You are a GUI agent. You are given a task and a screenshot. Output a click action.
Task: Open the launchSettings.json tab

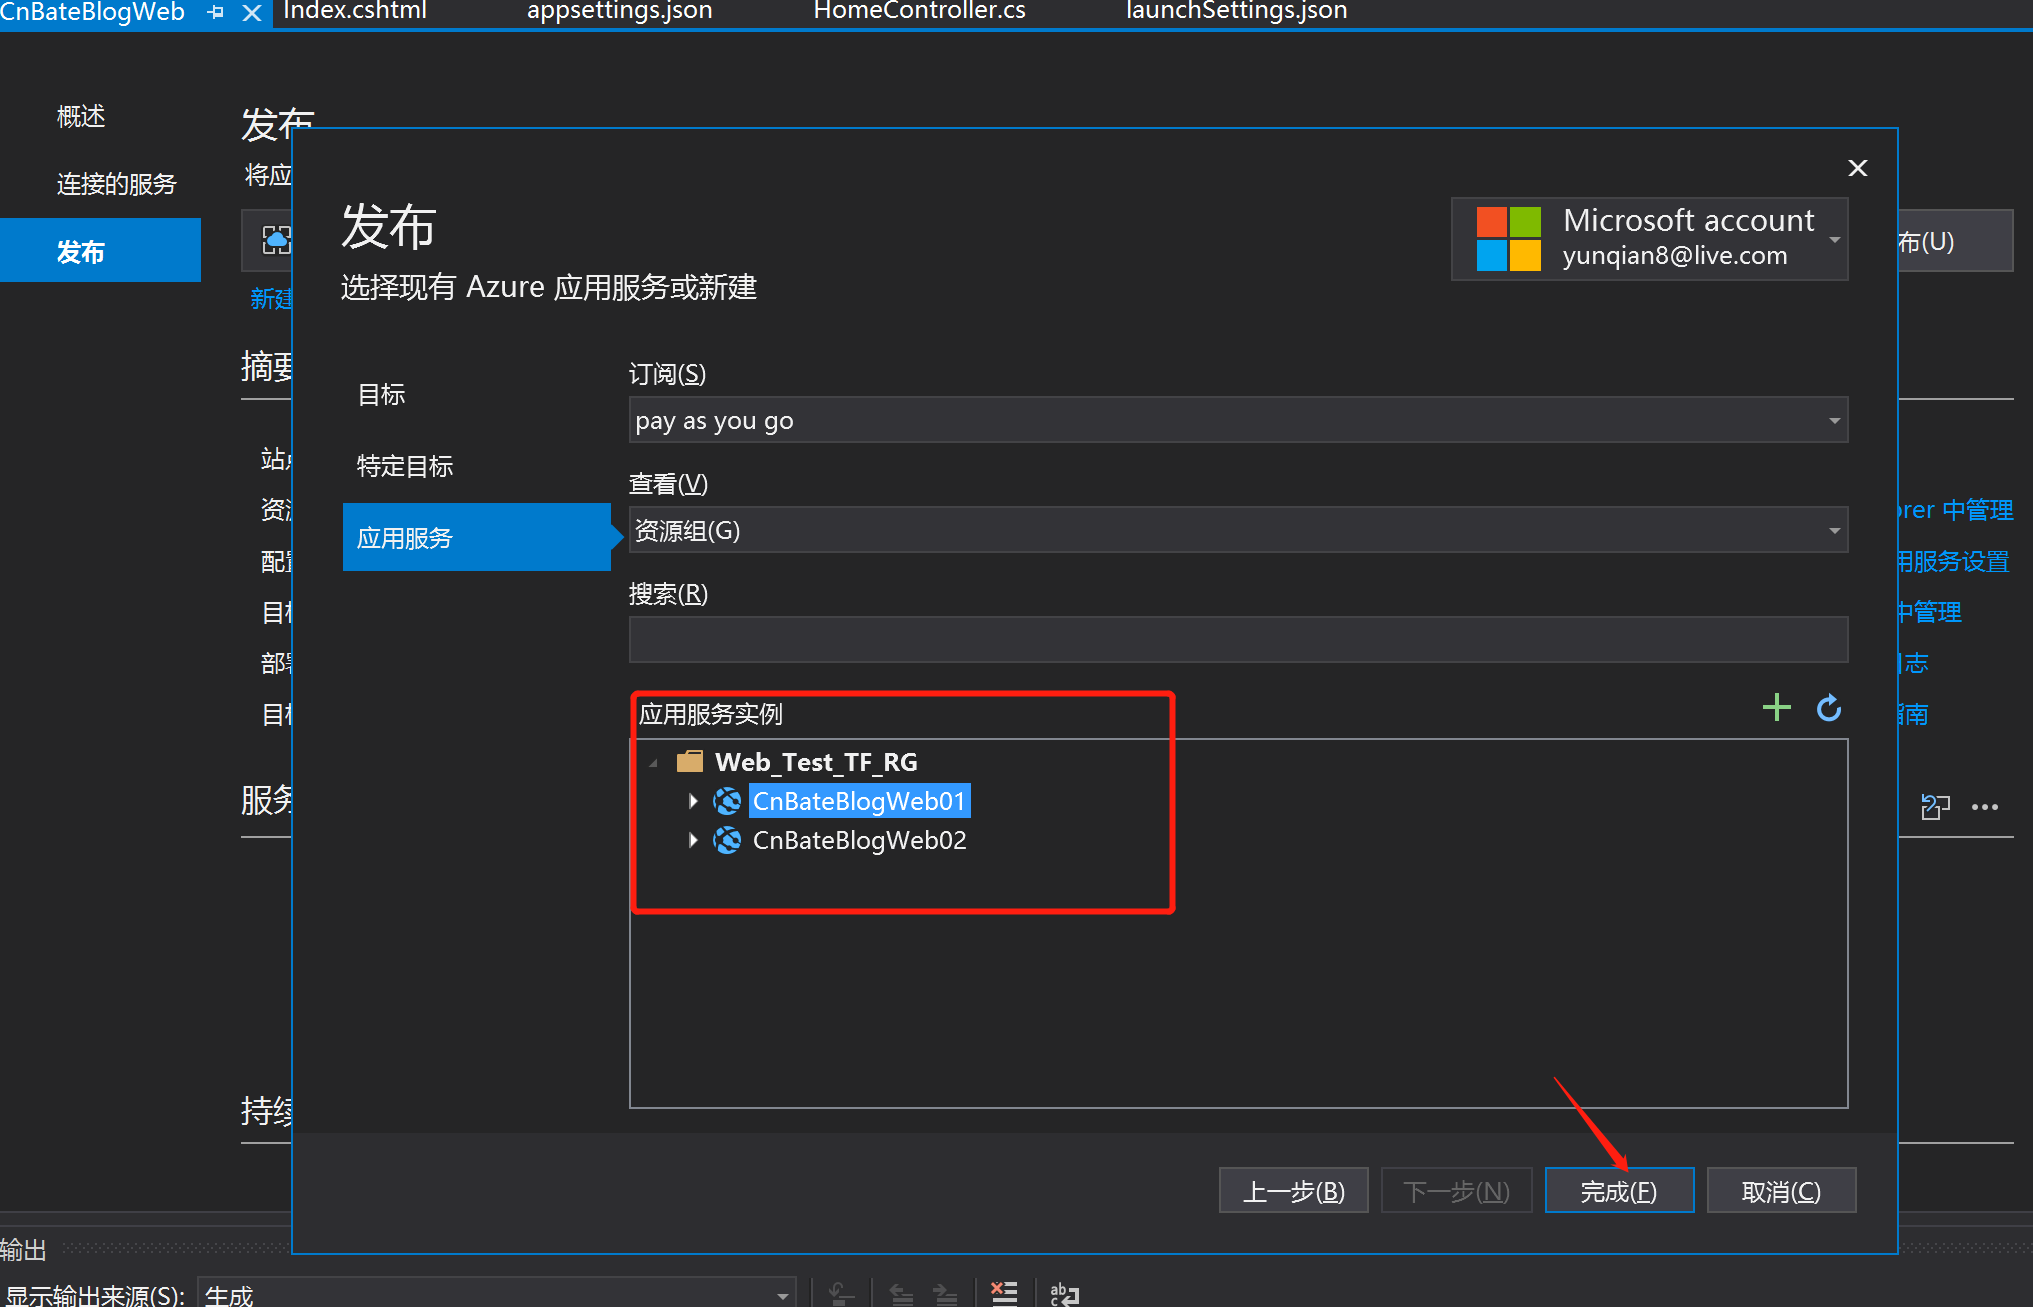pos(1237,11)
